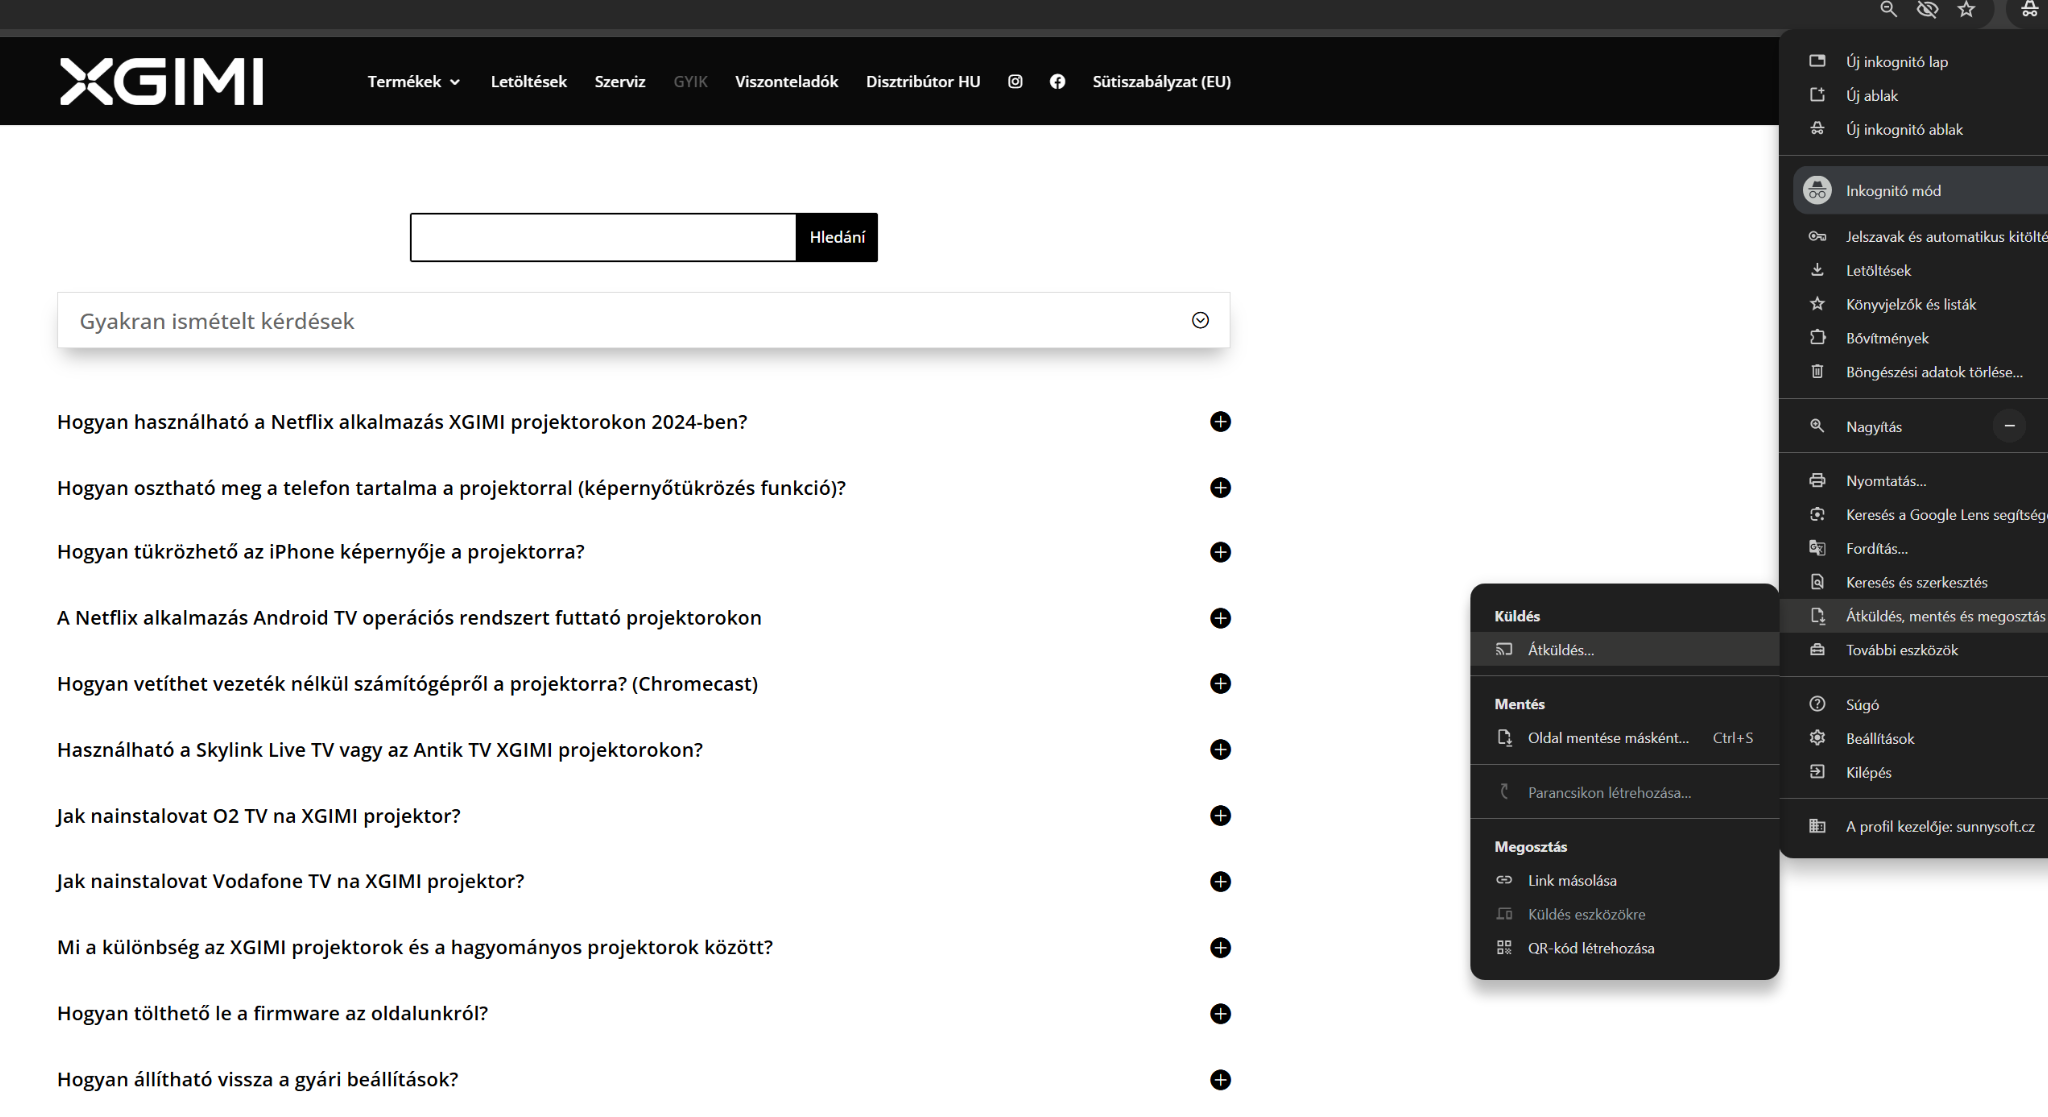Viewport: 2048px width, 1117px height.
Task: Click the link icon beside Link másolása
Action: 1504,880
